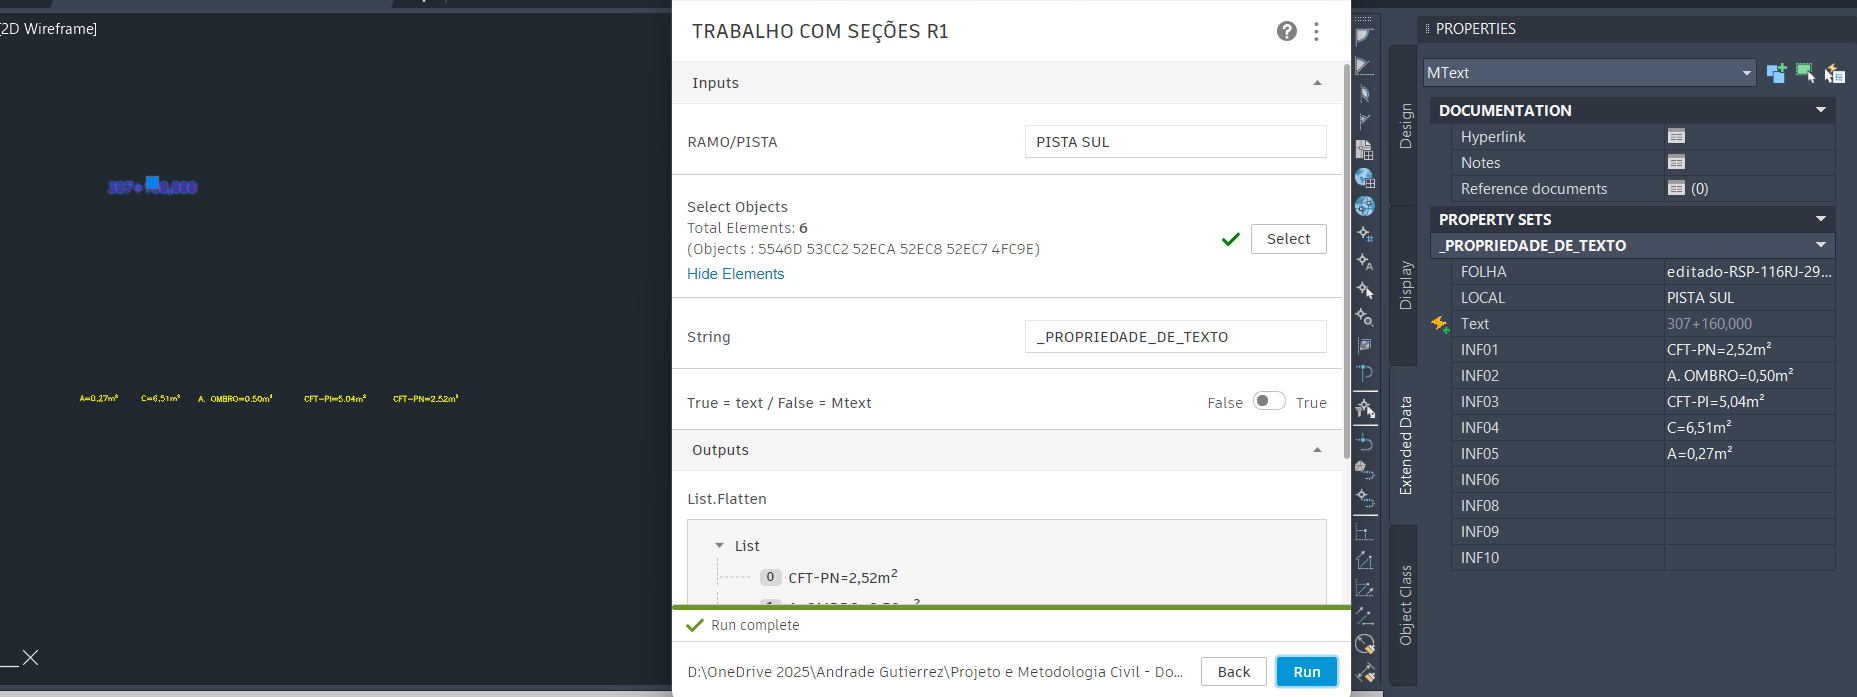
Task: Toggle the PICKADD value icon in Properties
Action: pos(1776,73)
